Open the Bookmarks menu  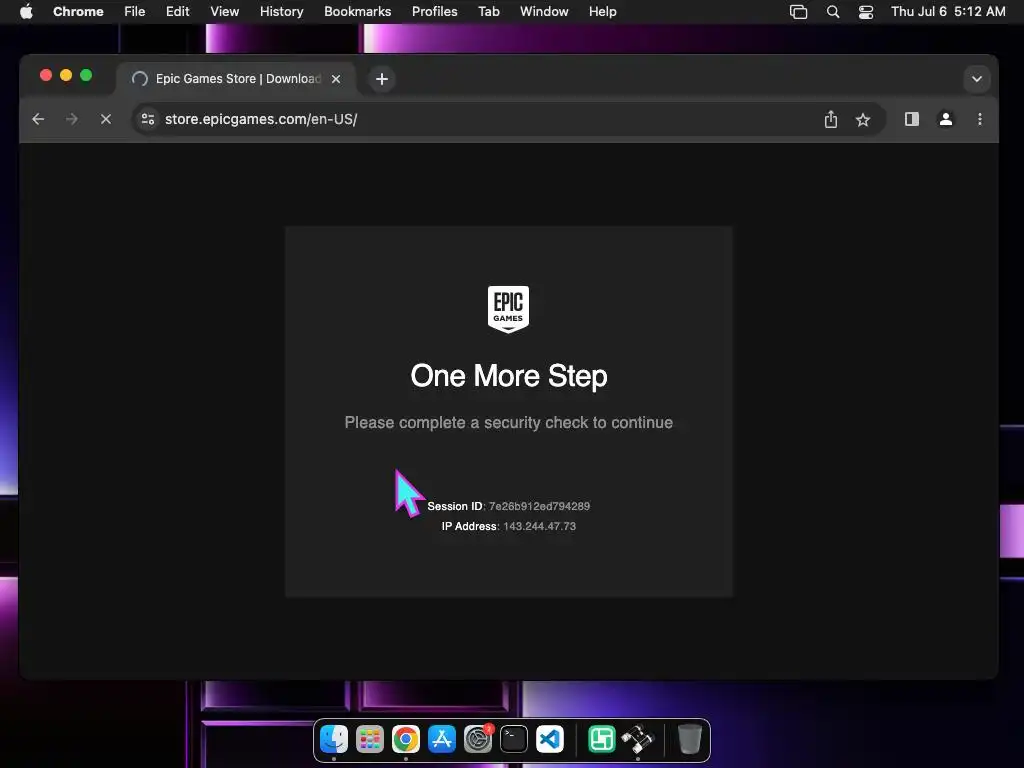[x=357, y=12]
